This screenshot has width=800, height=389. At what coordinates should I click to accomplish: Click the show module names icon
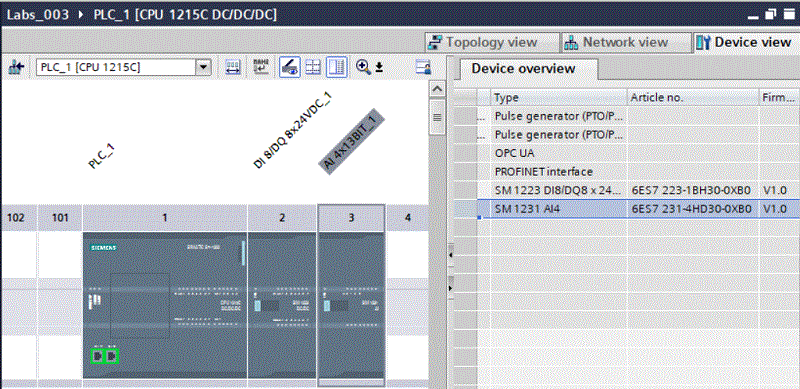coord(261,67)
